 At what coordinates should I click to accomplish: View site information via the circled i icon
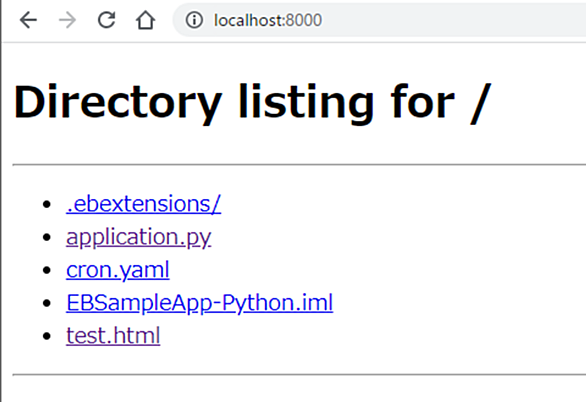pyautogui.click(x=194, y=20)
